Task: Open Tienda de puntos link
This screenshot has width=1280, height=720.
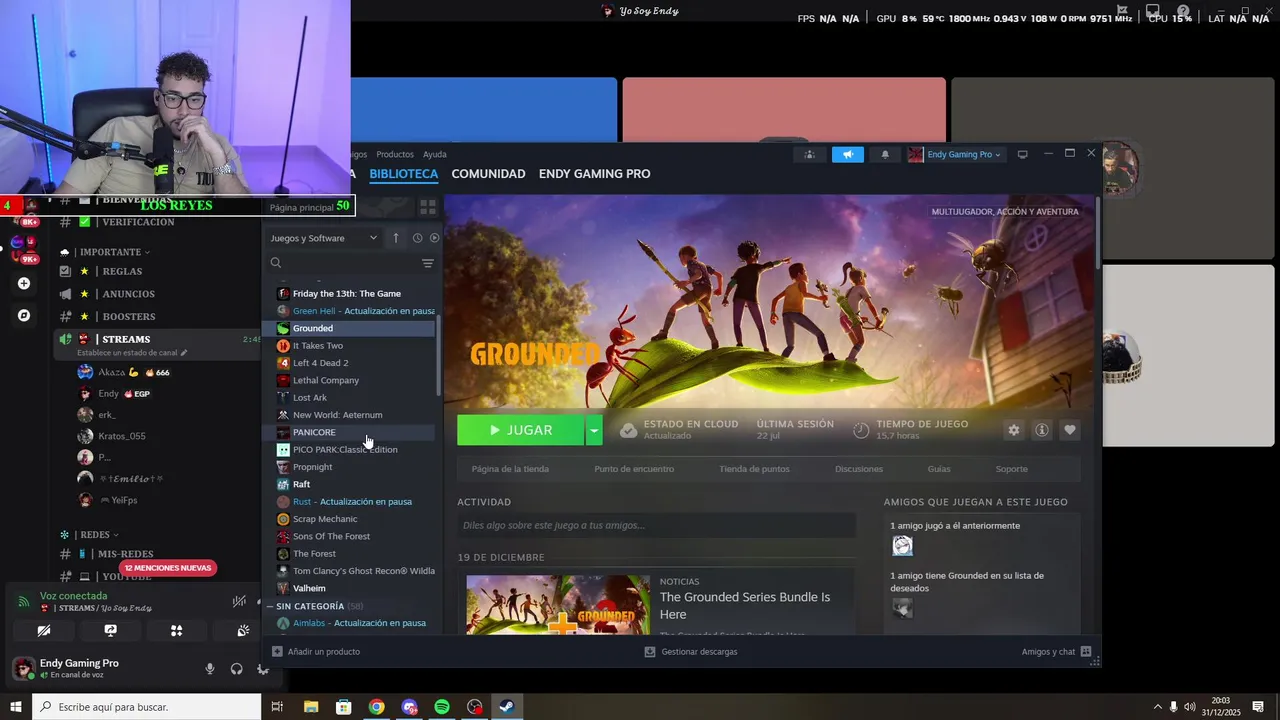Action: click(x=754, y=469)
